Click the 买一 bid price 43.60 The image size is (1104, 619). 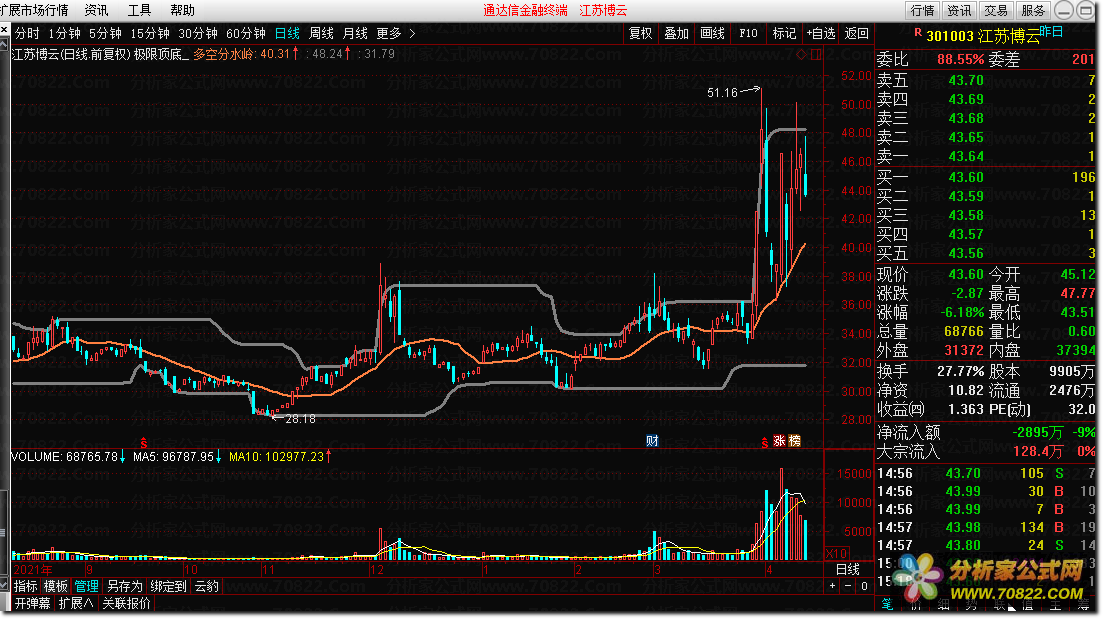966,177
